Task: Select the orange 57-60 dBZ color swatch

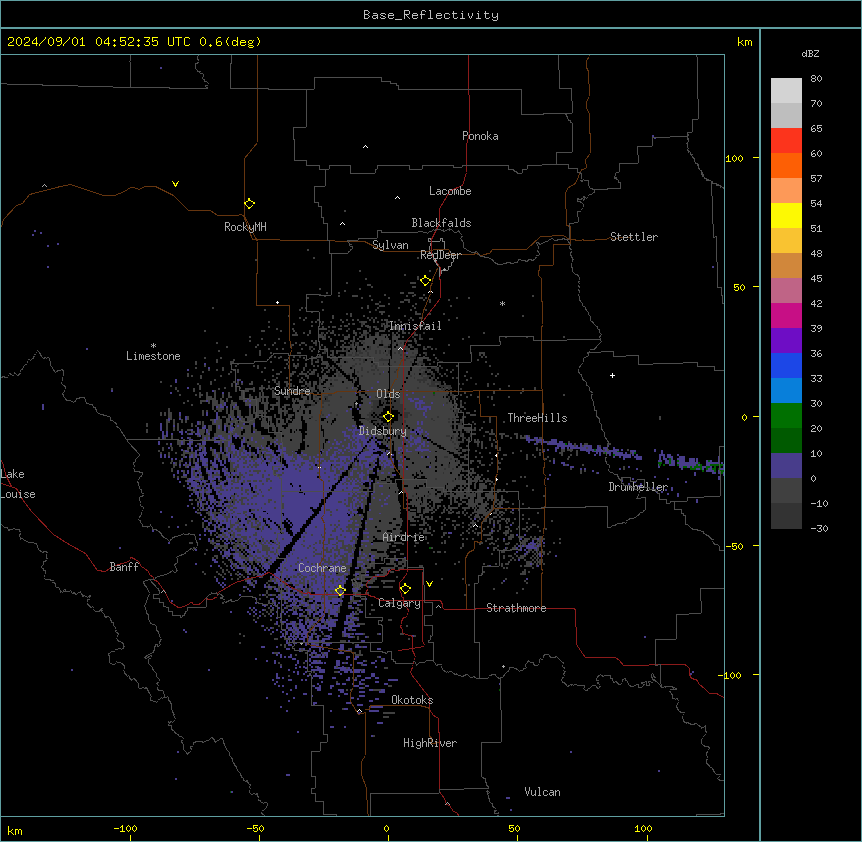Action: coord(786,165)
